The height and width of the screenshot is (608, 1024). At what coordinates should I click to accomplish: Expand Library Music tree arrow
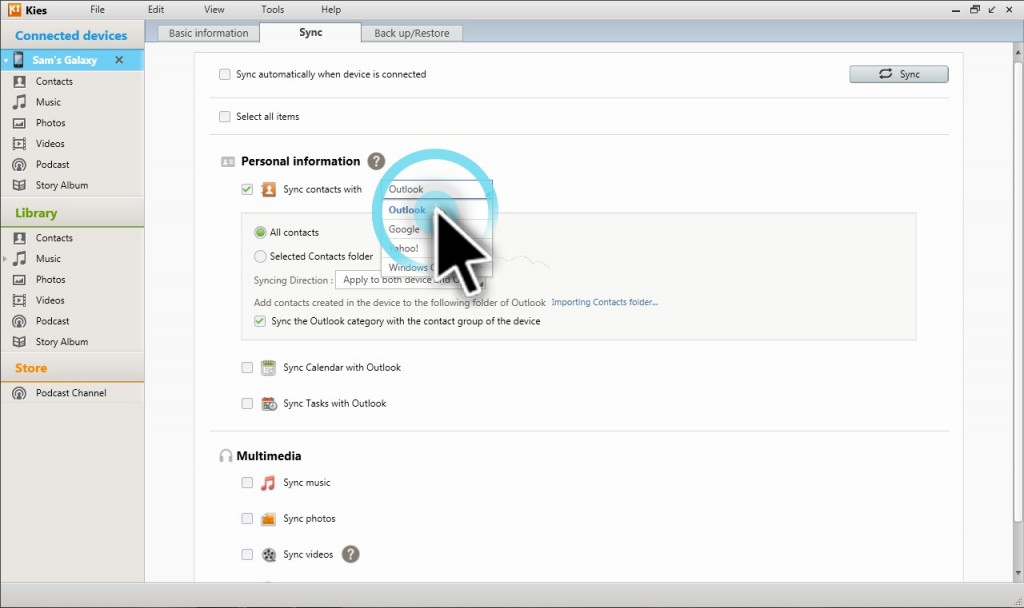[5, 259]
